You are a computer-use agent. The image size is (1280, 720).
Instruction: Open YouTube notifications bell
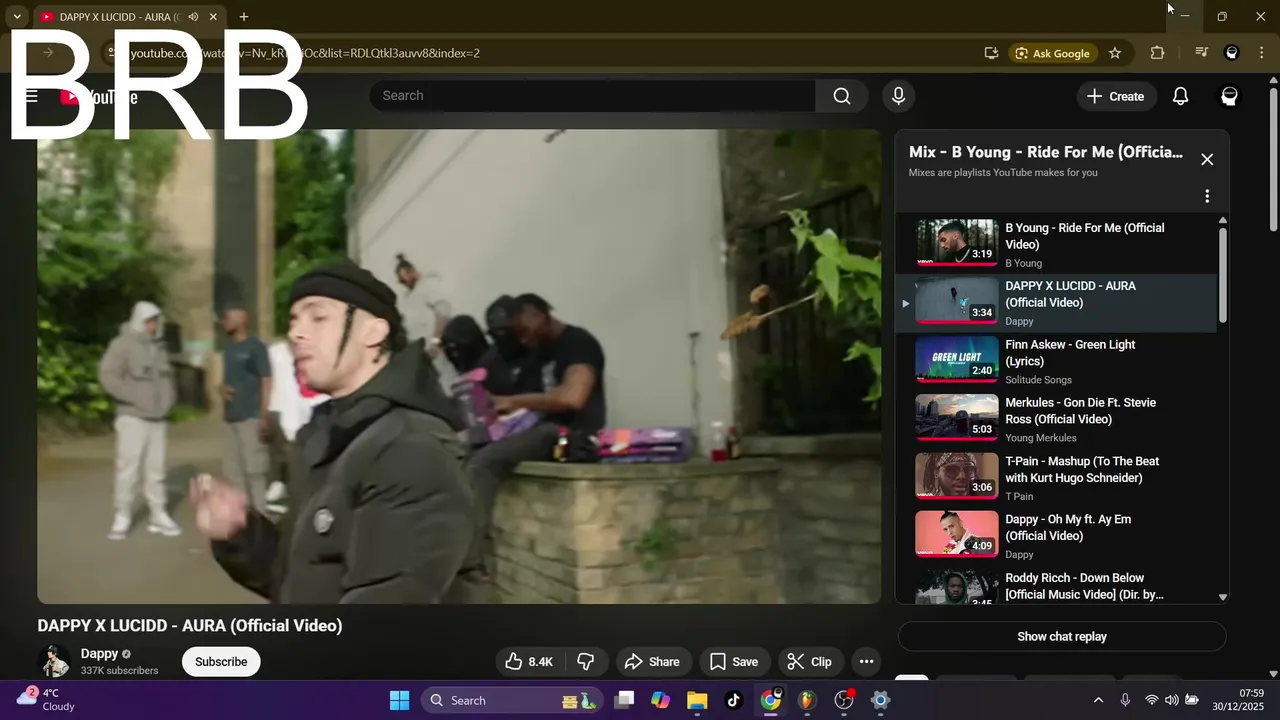coord(1180,96)
